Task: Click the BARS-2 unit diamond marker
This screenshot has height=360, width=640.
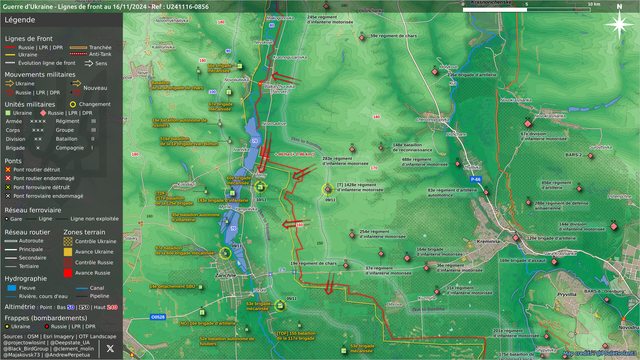Action: click(x=590, y=156)
